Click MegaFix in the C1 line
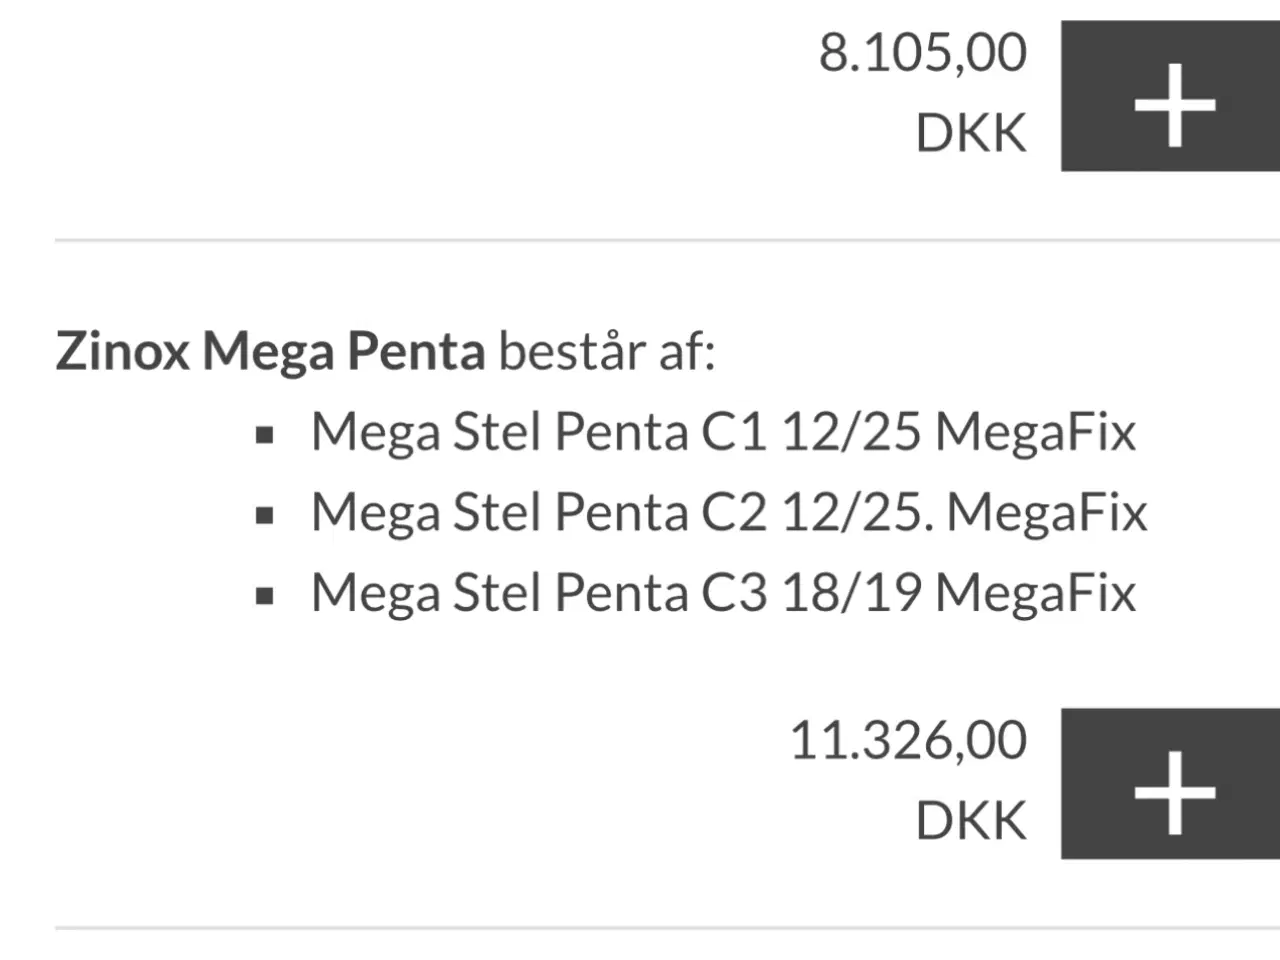 coord(1035,433)
